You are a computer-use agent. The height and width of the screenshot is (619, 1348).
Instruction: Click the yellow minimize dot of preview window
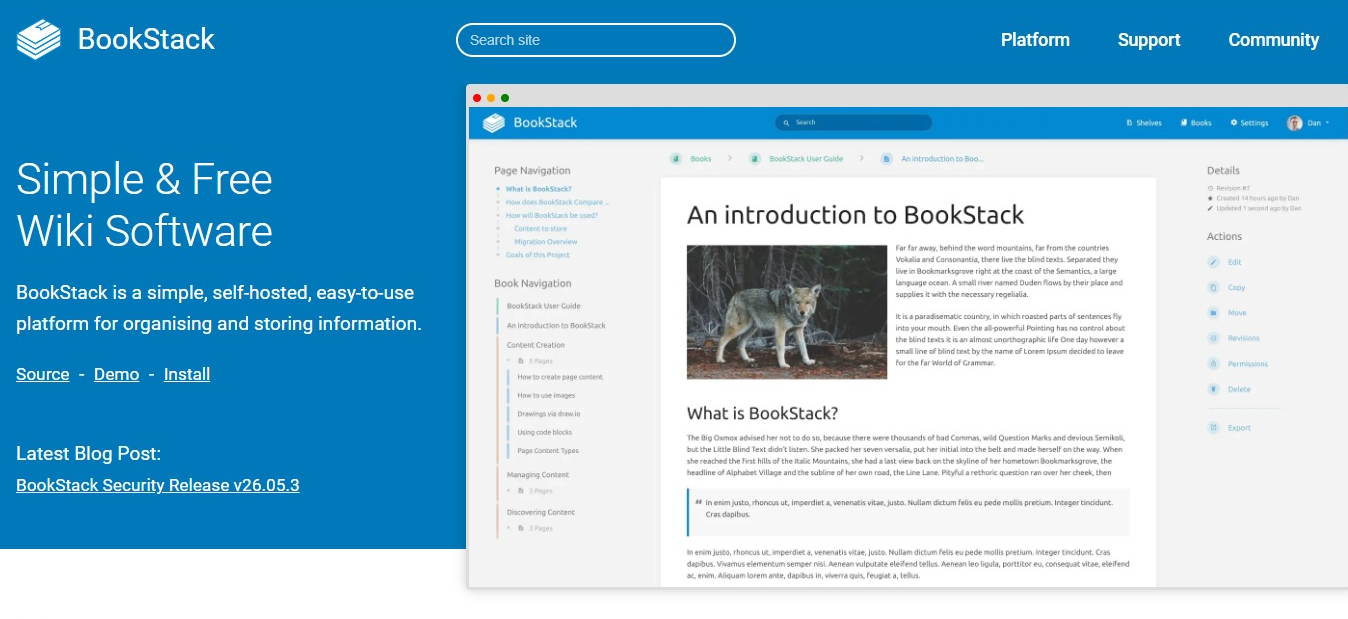[491, 98]
